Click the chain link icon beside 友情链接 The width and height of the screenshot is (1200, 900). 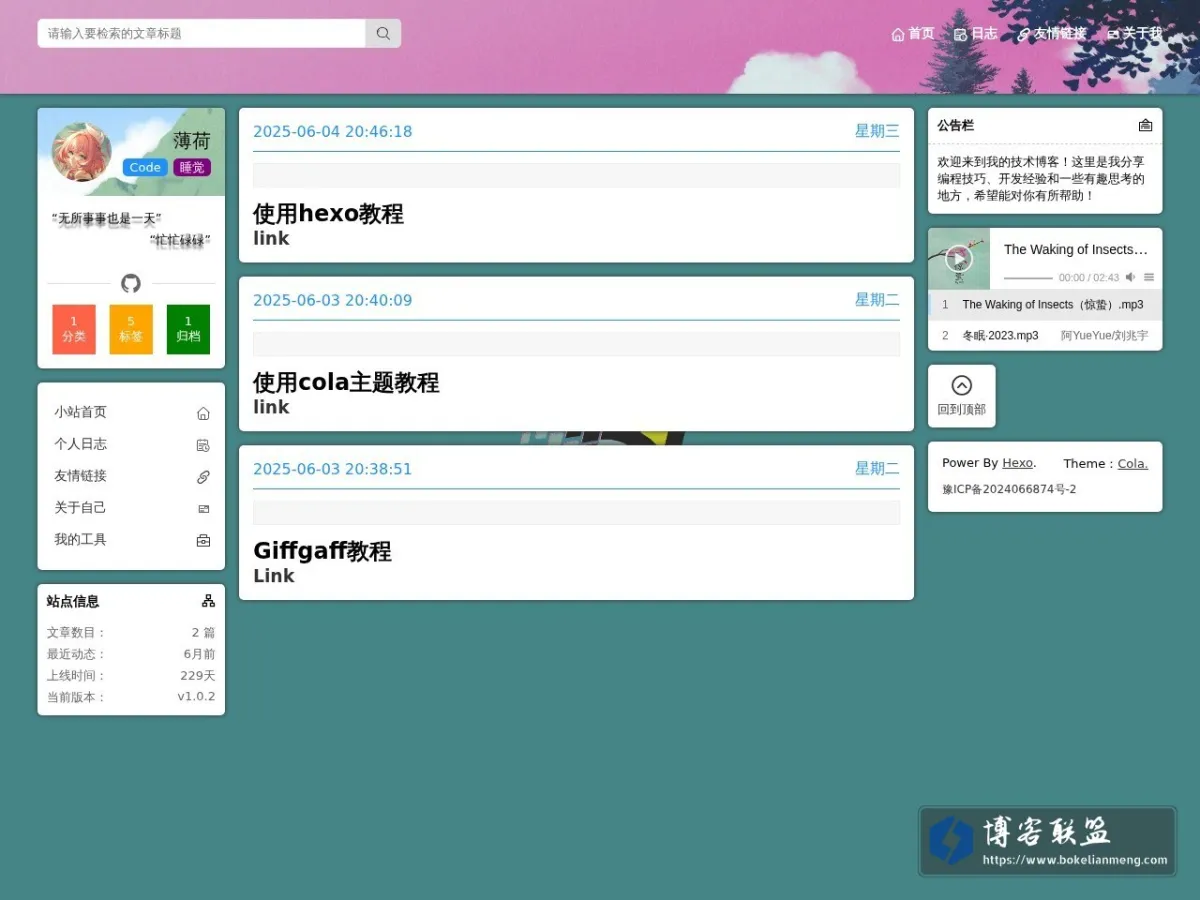203,477
